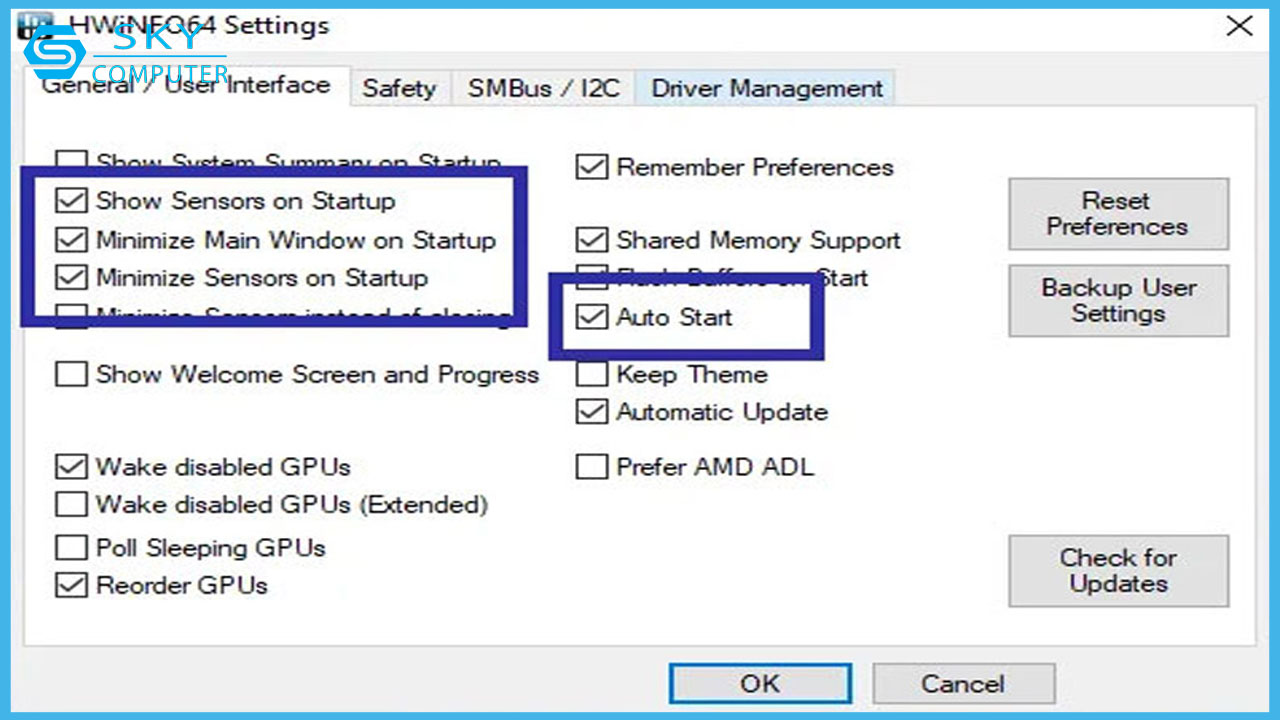
Task: Toggle Show Sensors on Startup checkbox
Action: coord(71,201)
